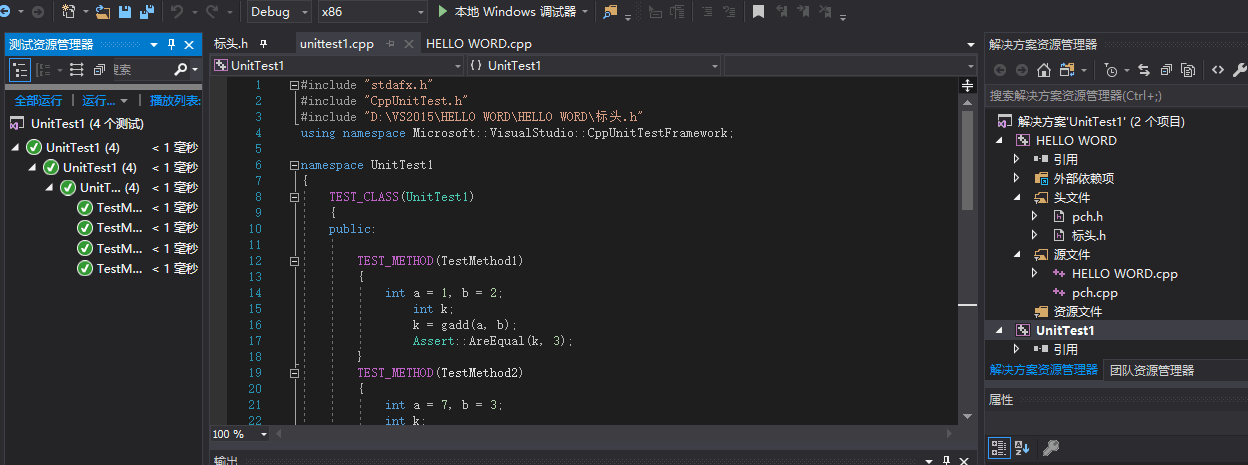Open the x86 platform dropdown
Screen dimensions: 1248x465
tap(372, 12)
